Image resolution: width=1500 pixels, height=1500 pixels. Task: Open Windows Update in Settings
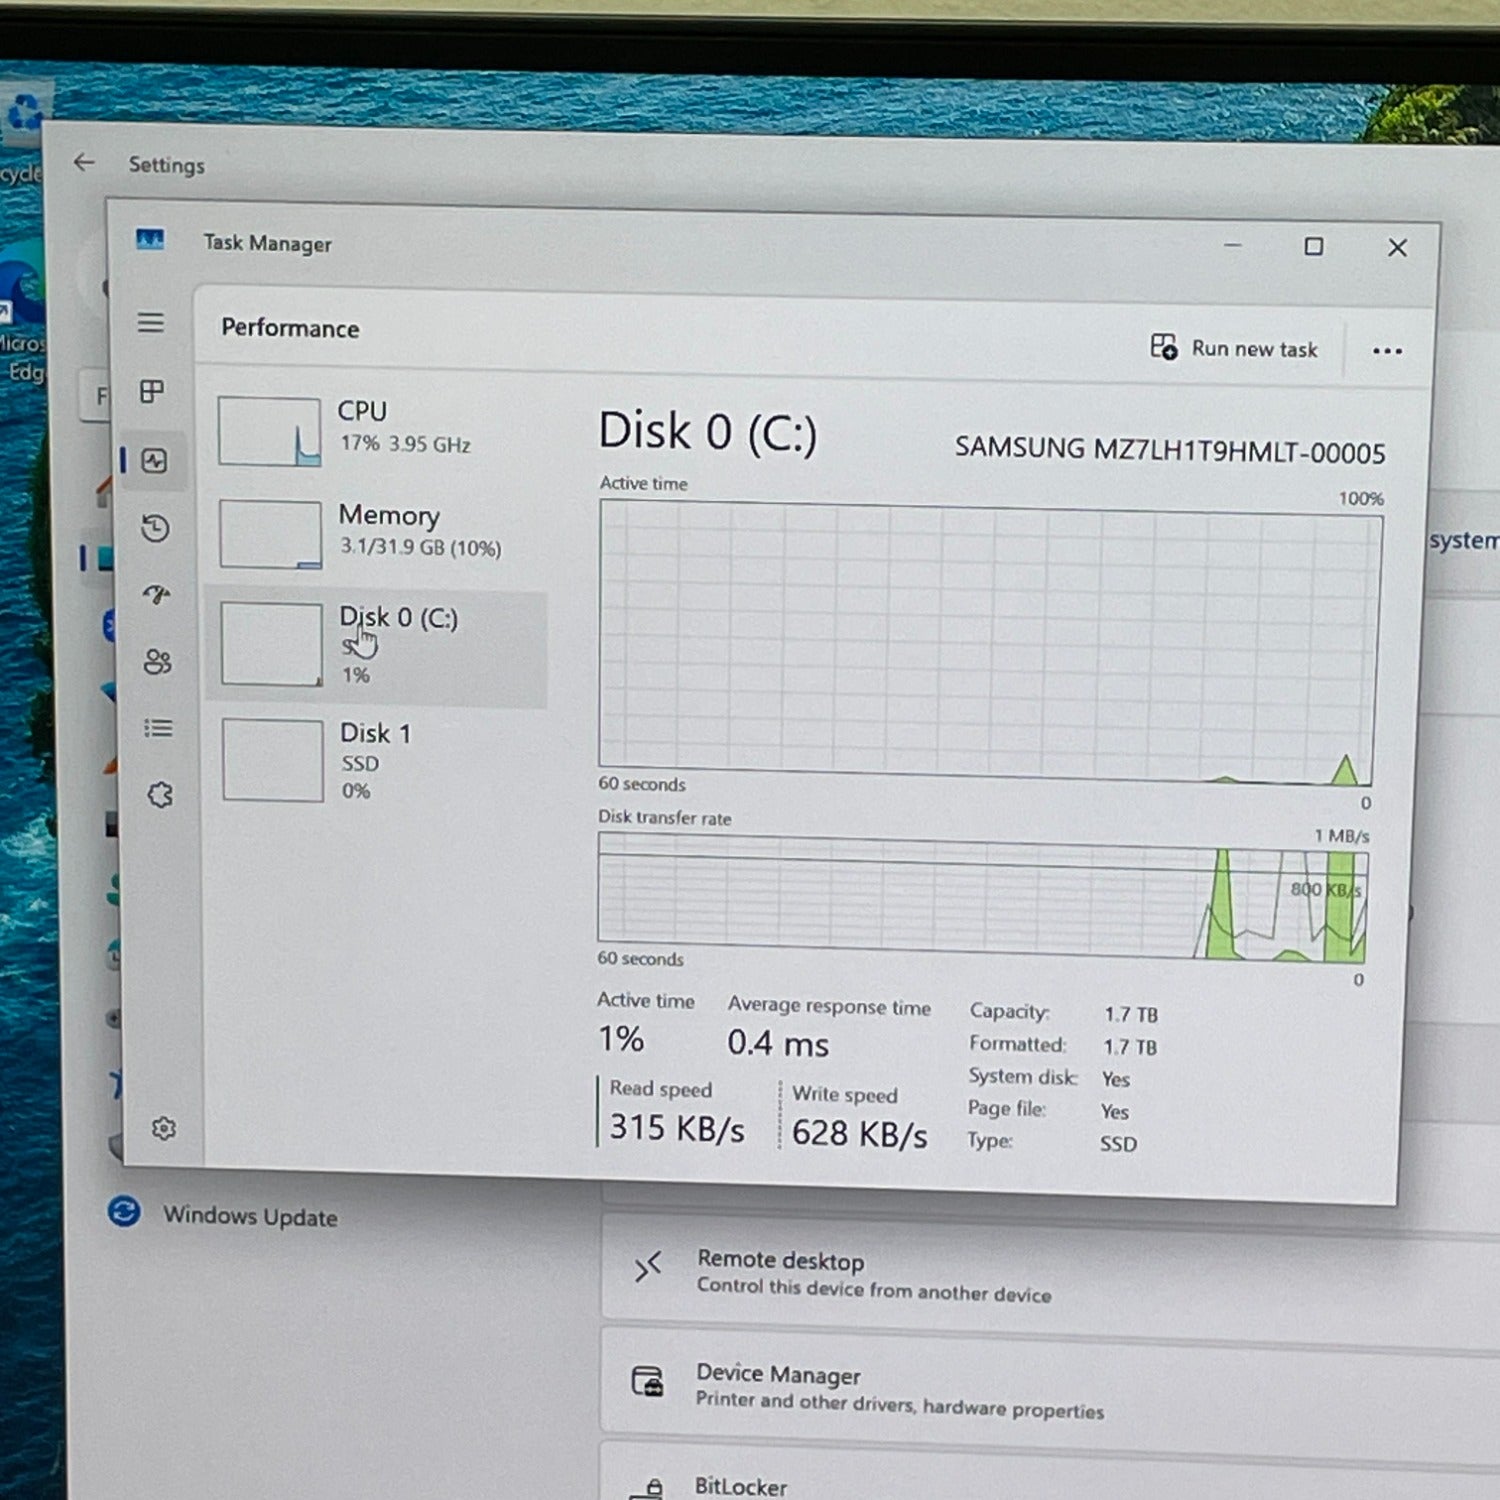point(249,1216)
